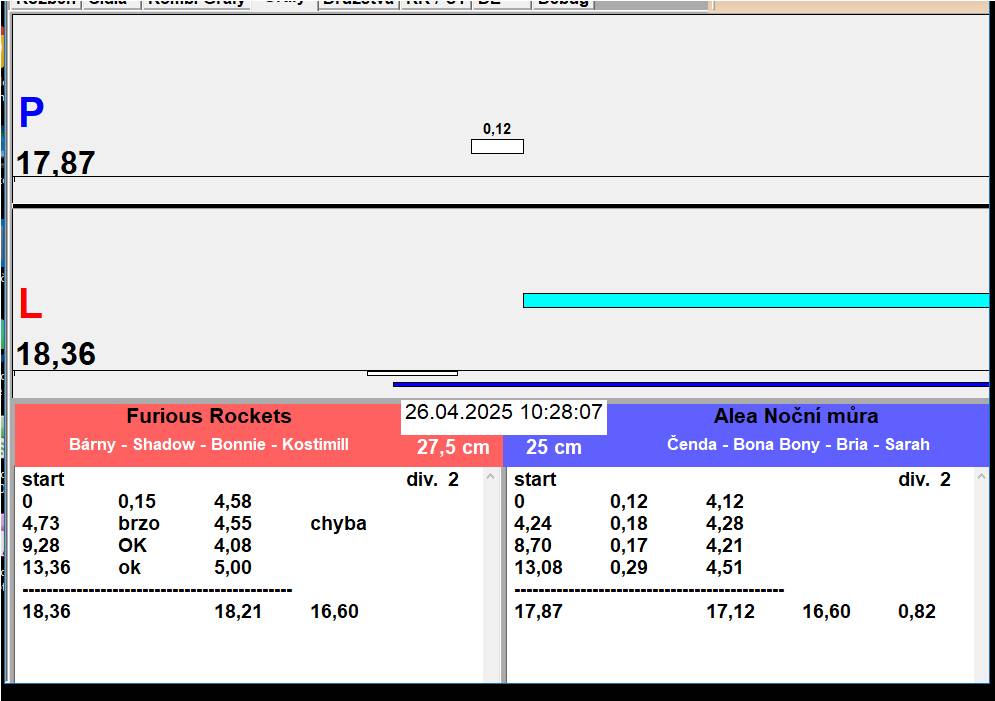The image size is (995, 701).
Task: Click the small white bar under lane L
Action: click(412, 373)
